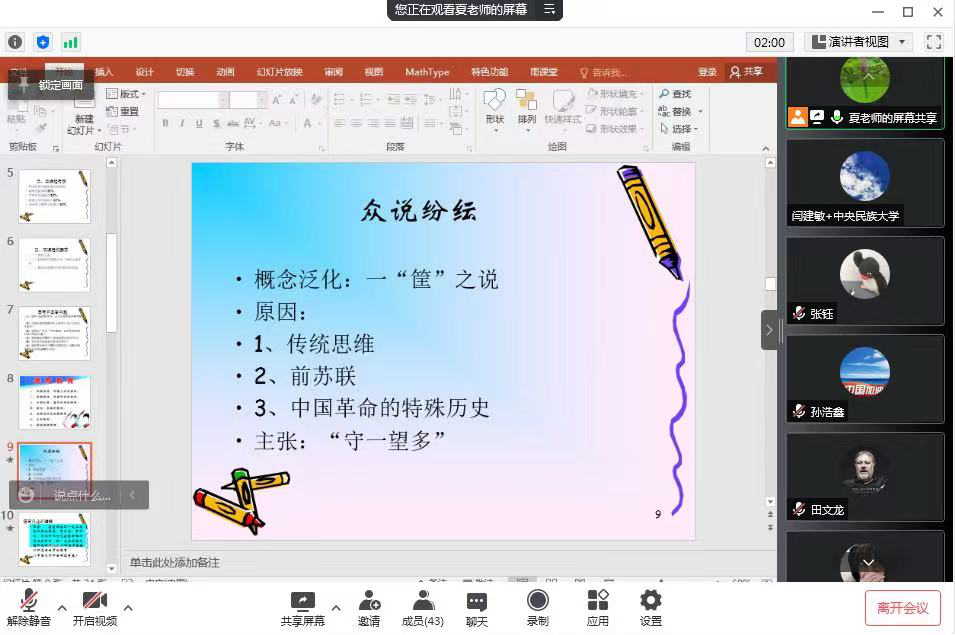This screenshot has height=635, width=955.
Task: Open the 演讲者视图 view dropdown
Action: click(x=859, y=42)
